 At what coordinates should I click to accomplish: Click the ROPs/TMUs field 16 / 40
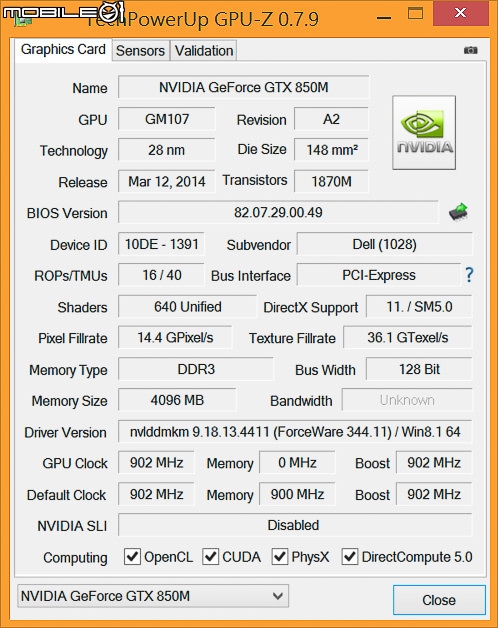[161, 275]
